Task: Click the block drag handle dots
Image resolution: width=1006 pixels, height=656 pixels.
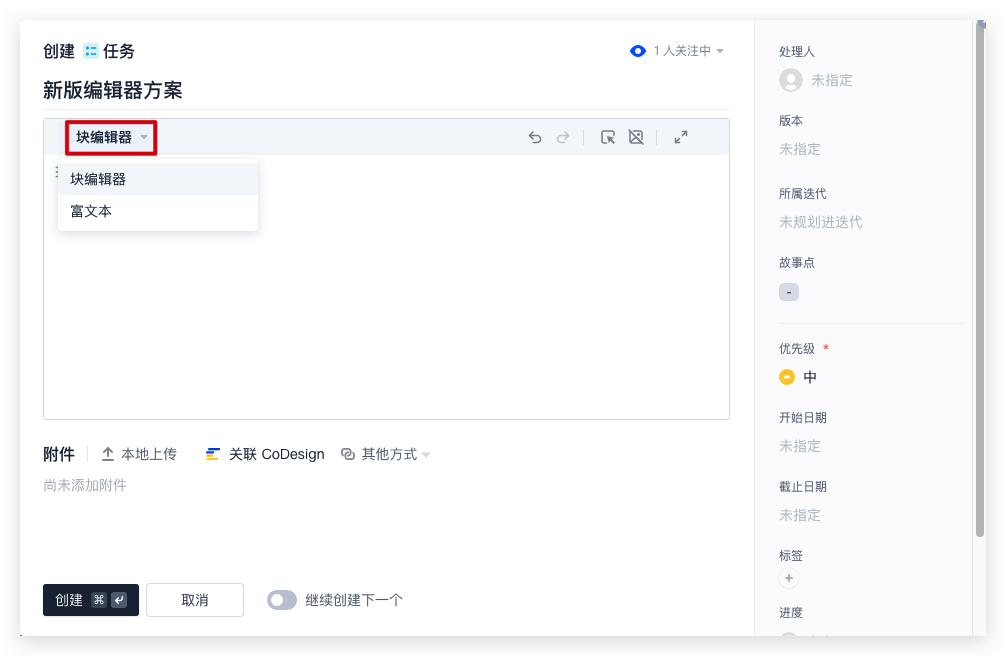Action: click(56, 171)
